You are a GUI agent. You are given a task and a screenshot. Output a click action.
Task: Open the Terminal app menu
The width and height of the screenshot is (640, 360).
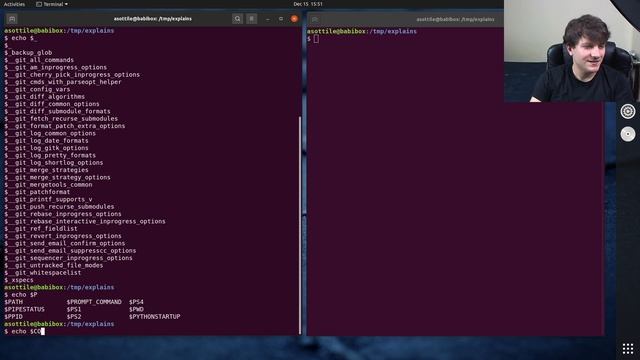tap(52, 4)
